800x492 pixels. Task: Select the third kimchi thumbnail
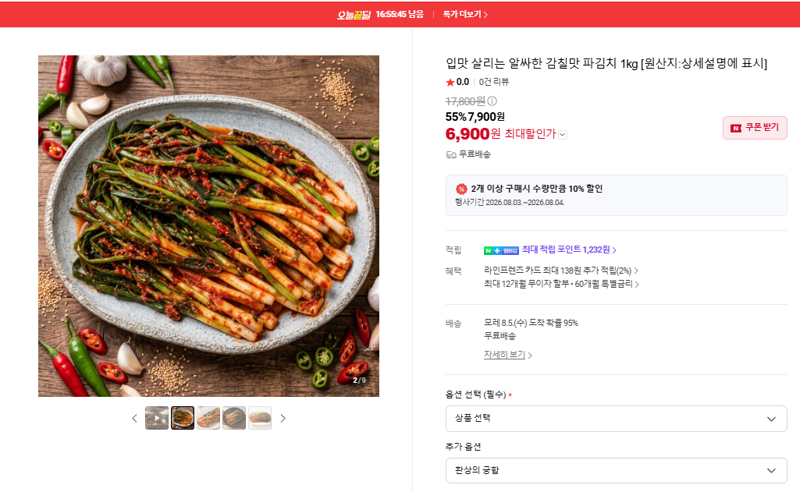pyautogui.click(x=208, y=418)
